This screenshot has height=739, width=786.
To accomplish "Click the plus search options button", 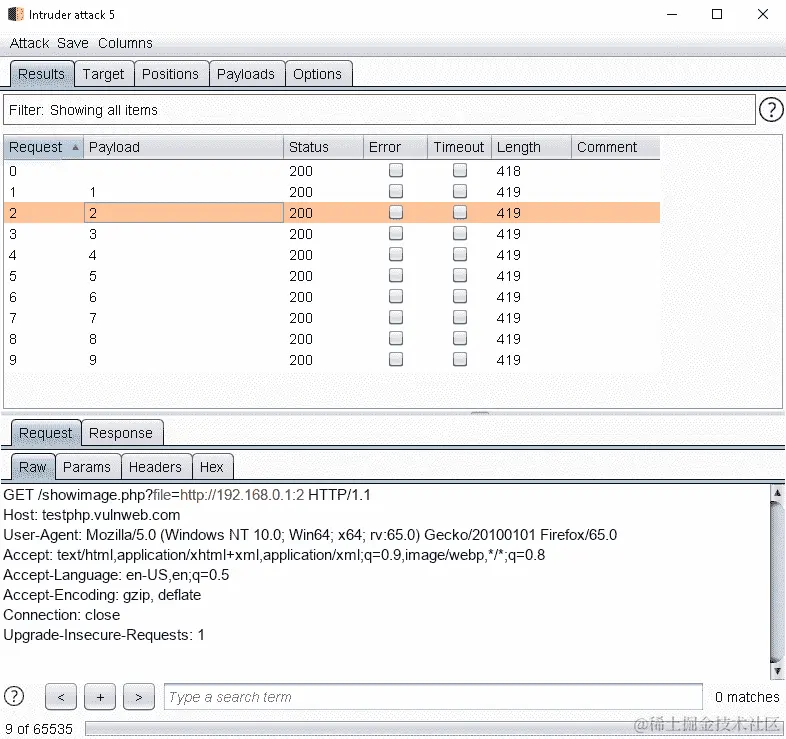I will click(x=100, y=696).
